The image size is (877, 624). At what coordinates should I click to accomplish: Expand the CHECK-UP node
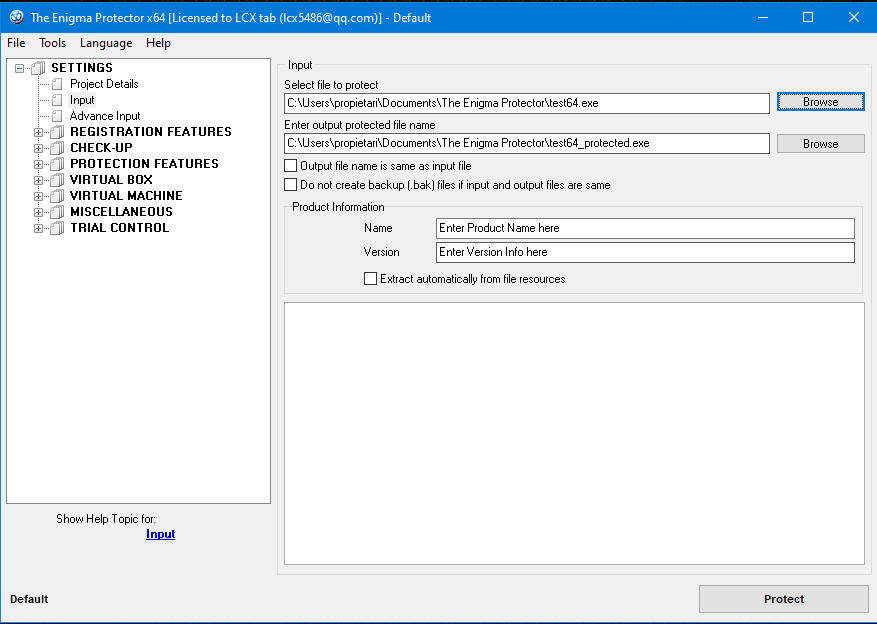pos(39,148)
